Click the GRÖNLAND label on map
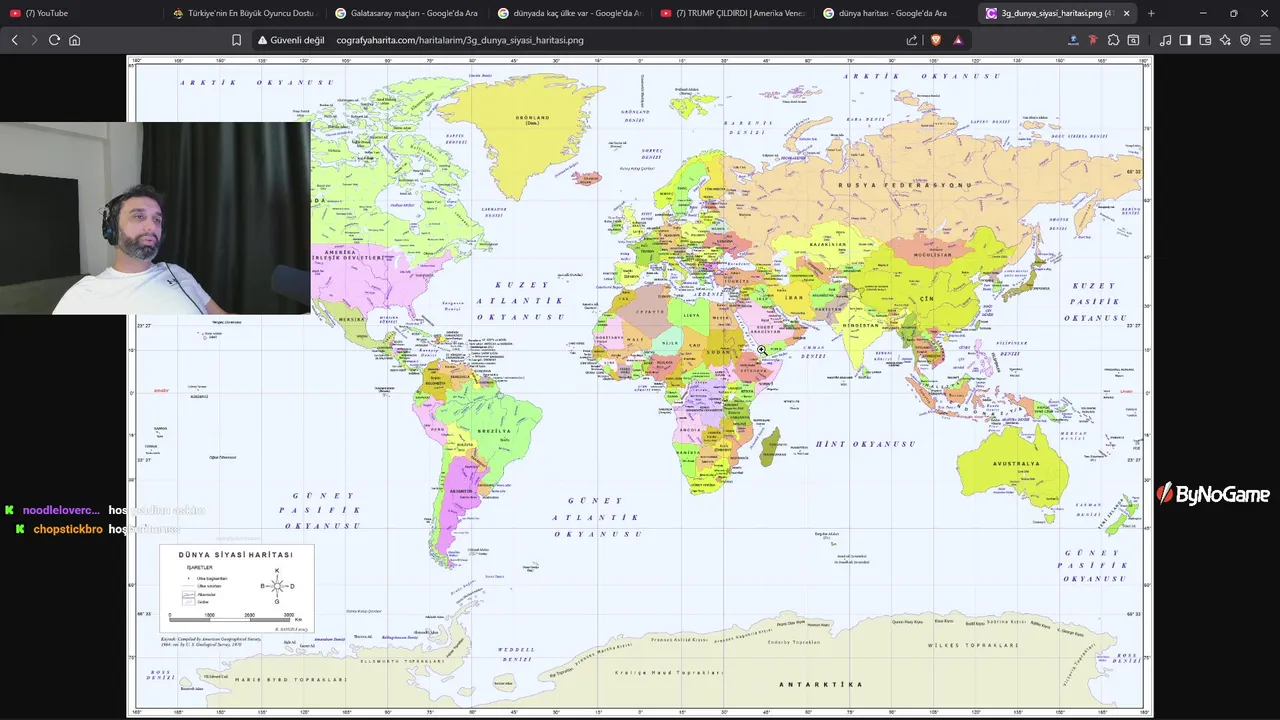 533,118
